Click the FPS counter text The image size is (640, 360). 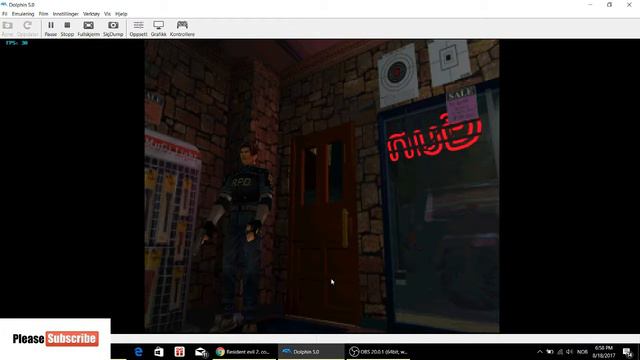point(17,43)
